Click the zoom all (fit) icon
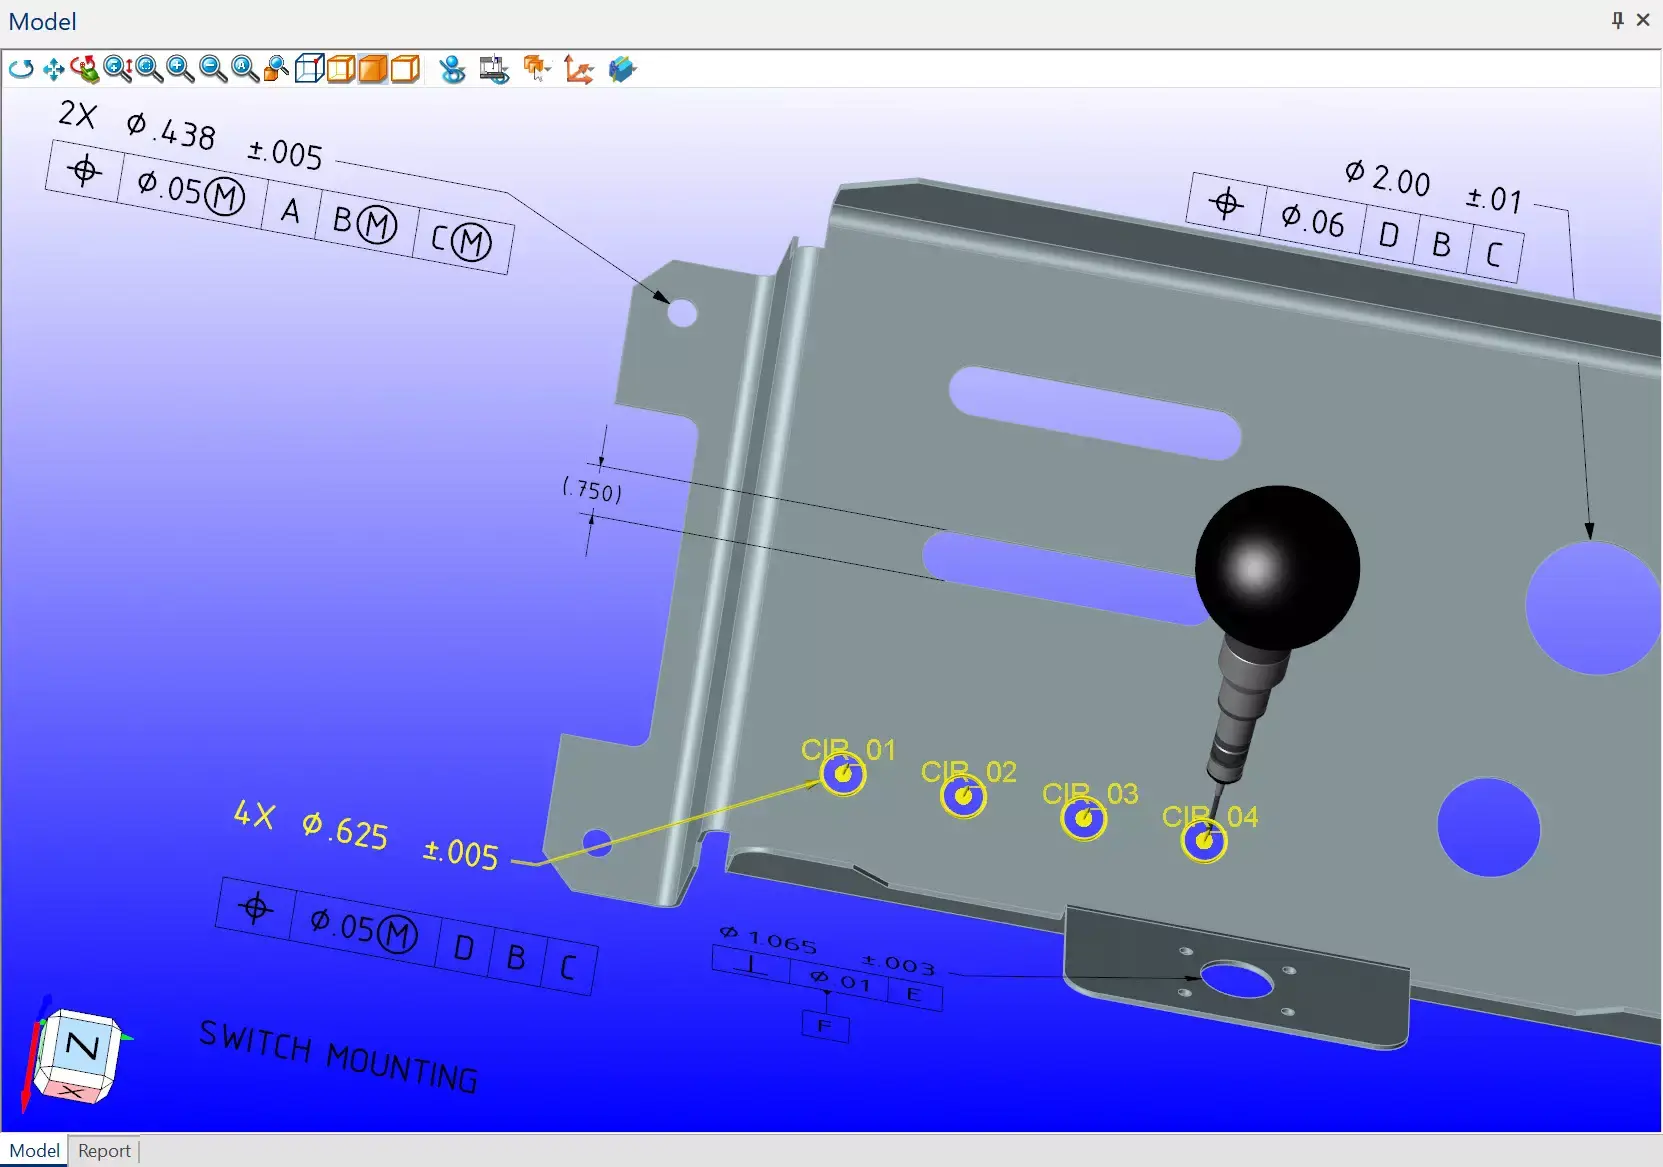 (x=244, y=69)
